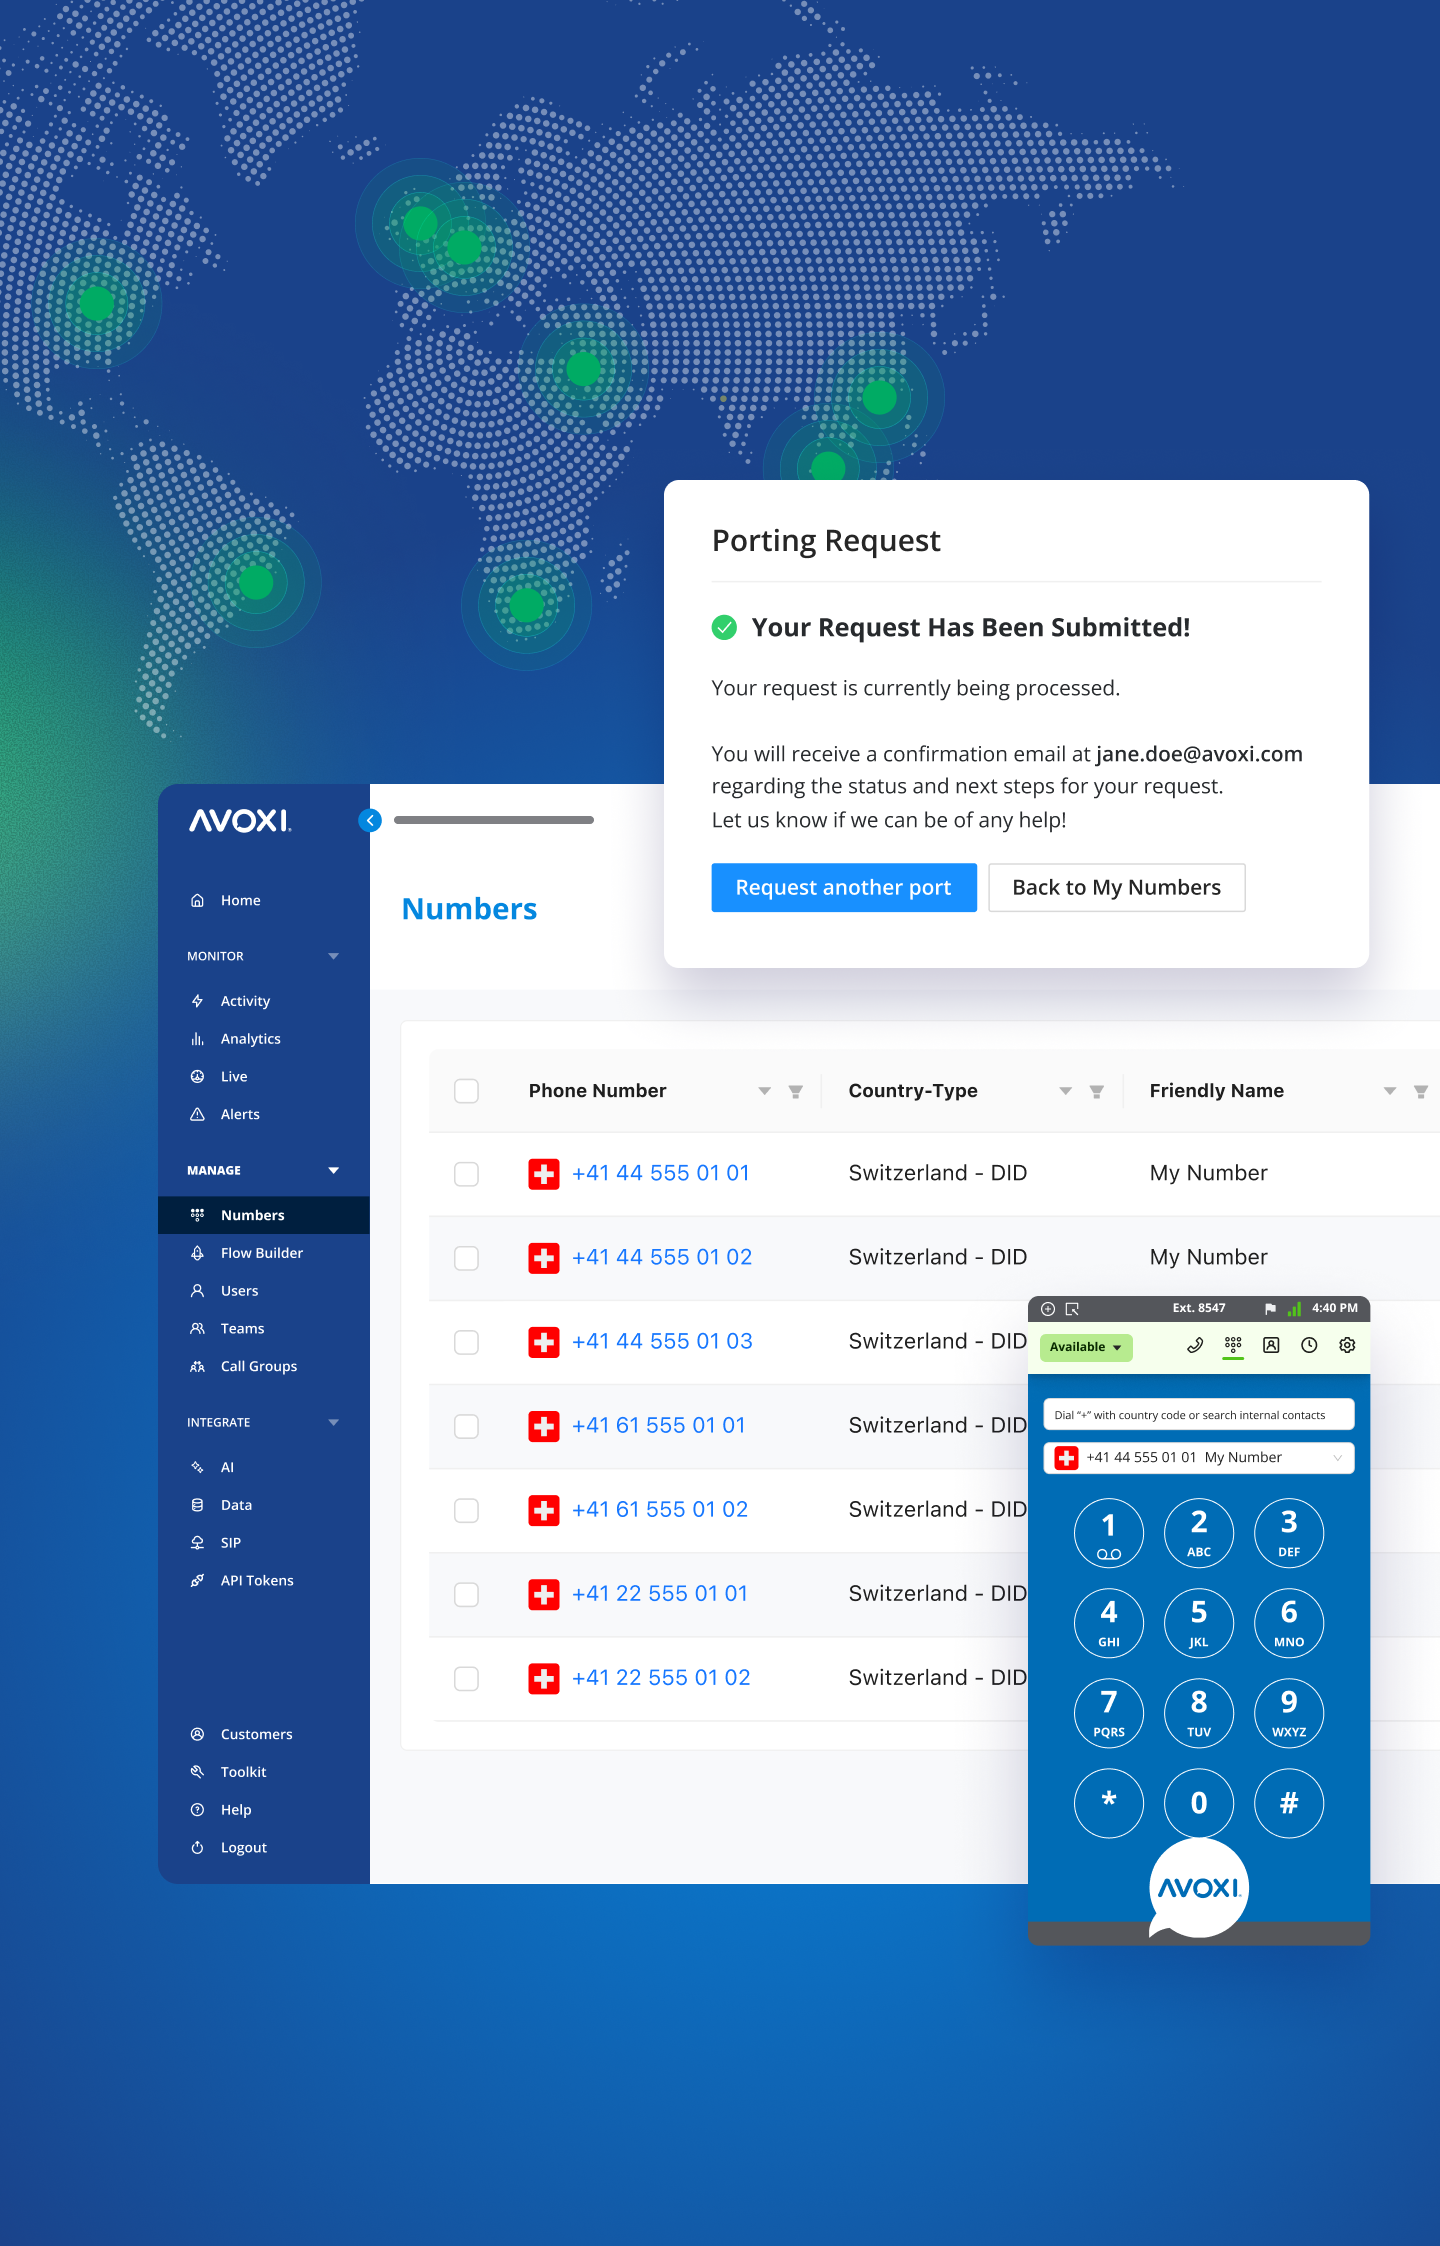Image resolution: width=1440 pixels, height=2246 pixels.
Task: Tap the star key on dialpad
Action: pyautogui.click(x=1109, y=1803)
